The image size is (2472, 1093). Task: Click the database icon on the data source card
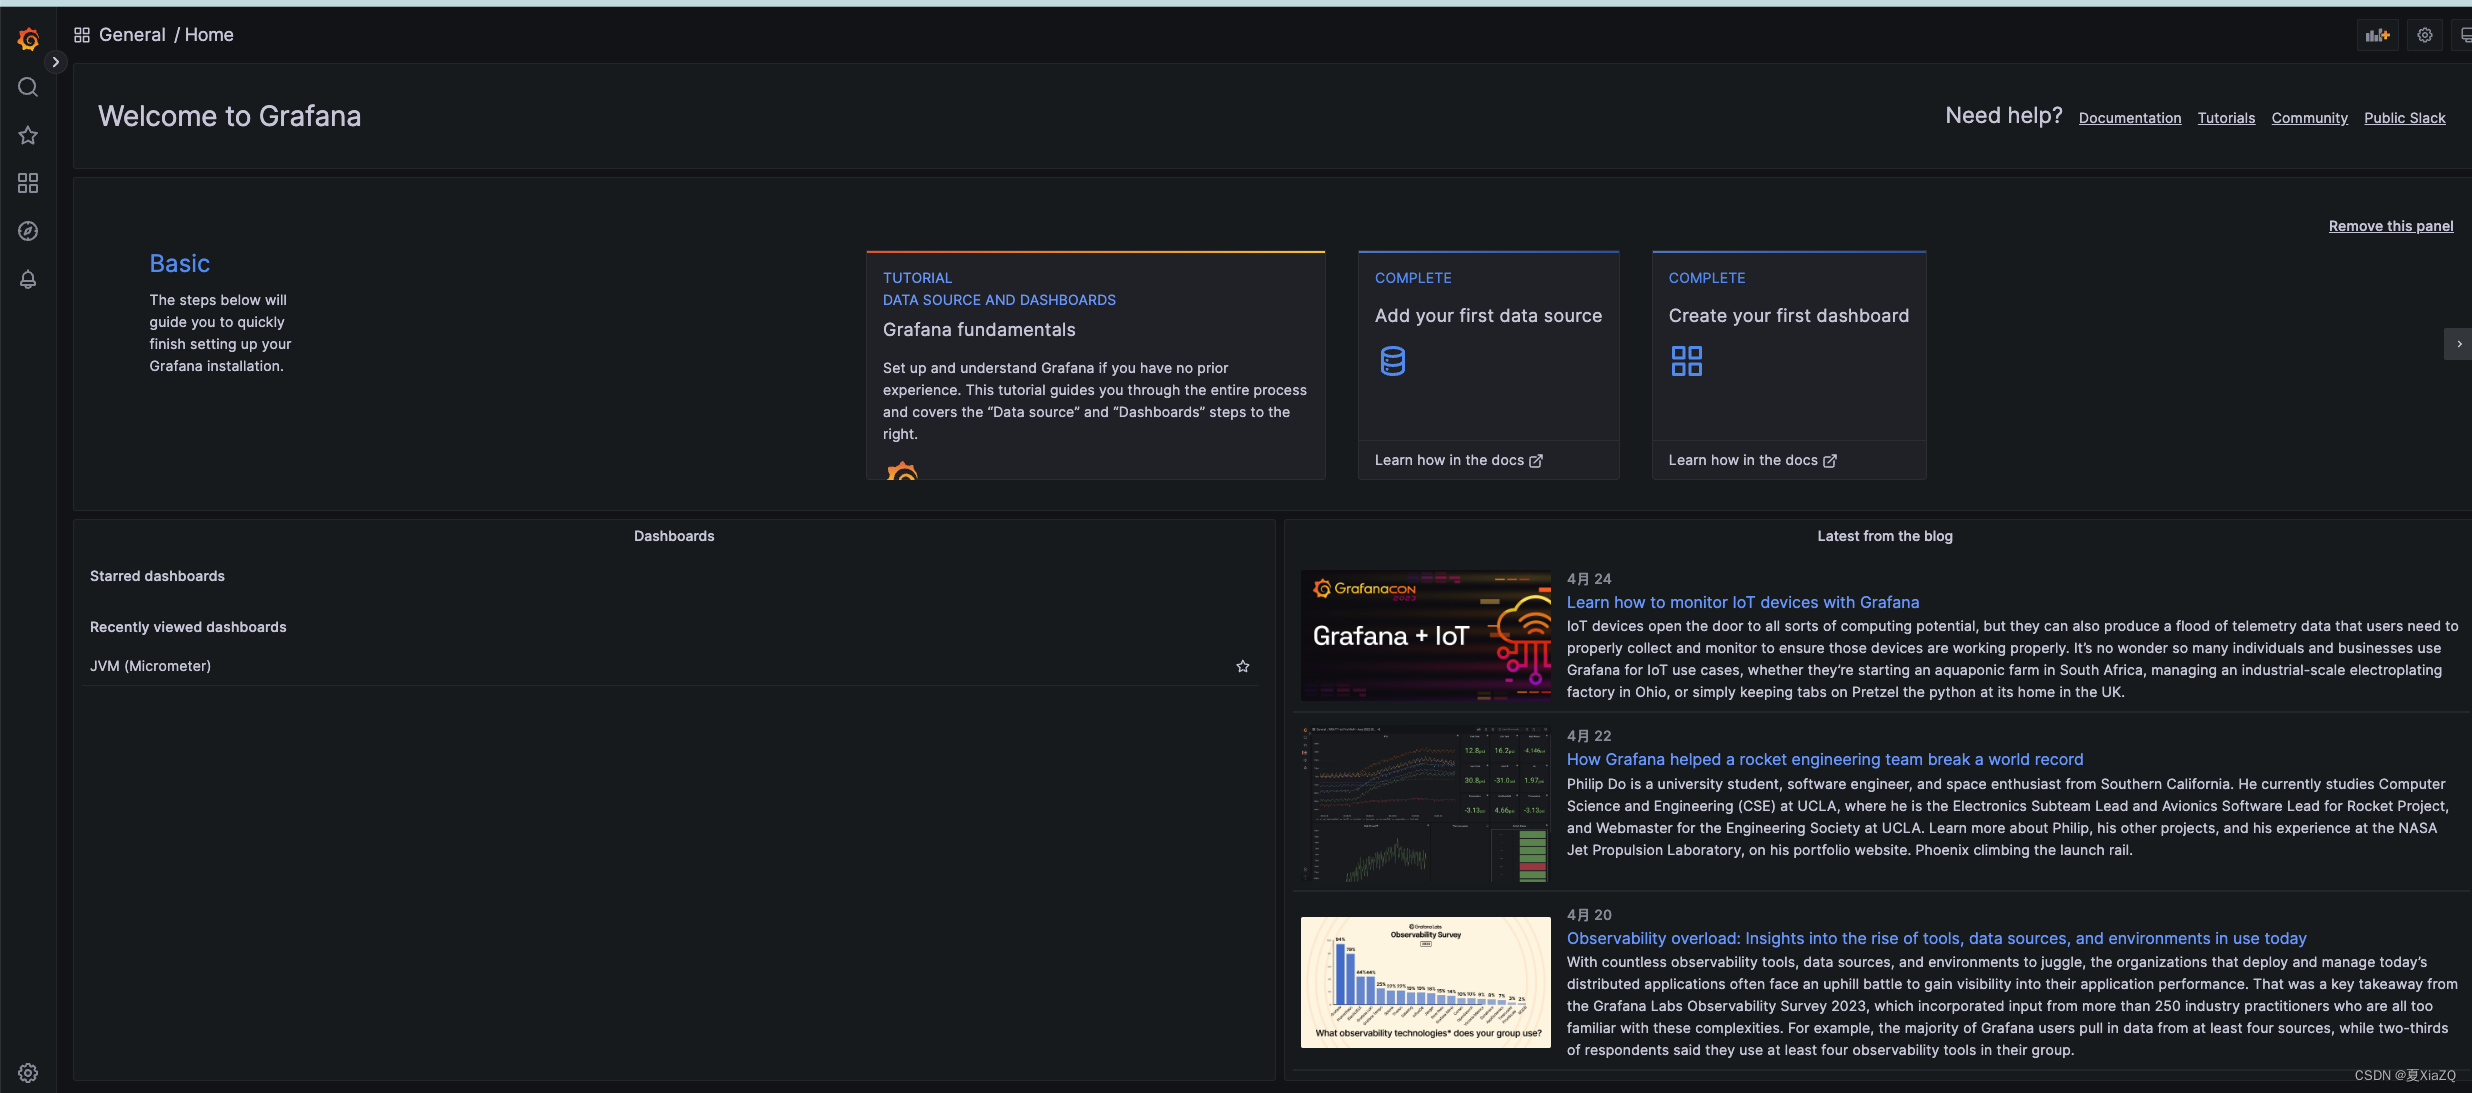pos(1392,361)
